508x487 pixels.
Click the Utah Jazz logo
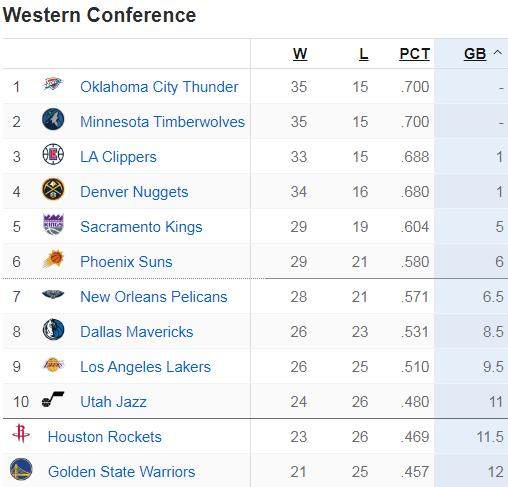[x=53, y=399]
